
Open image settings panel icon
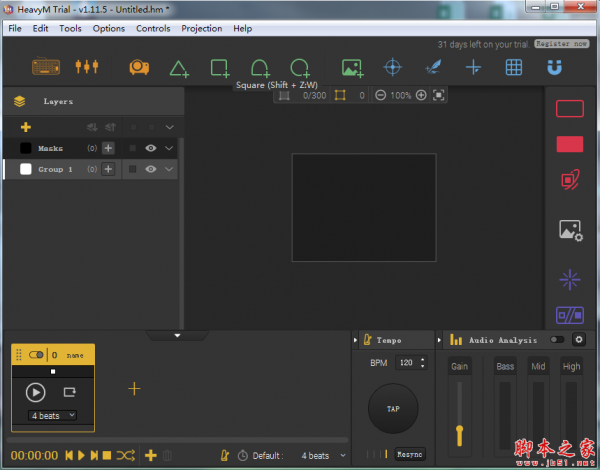coord(571,230)
